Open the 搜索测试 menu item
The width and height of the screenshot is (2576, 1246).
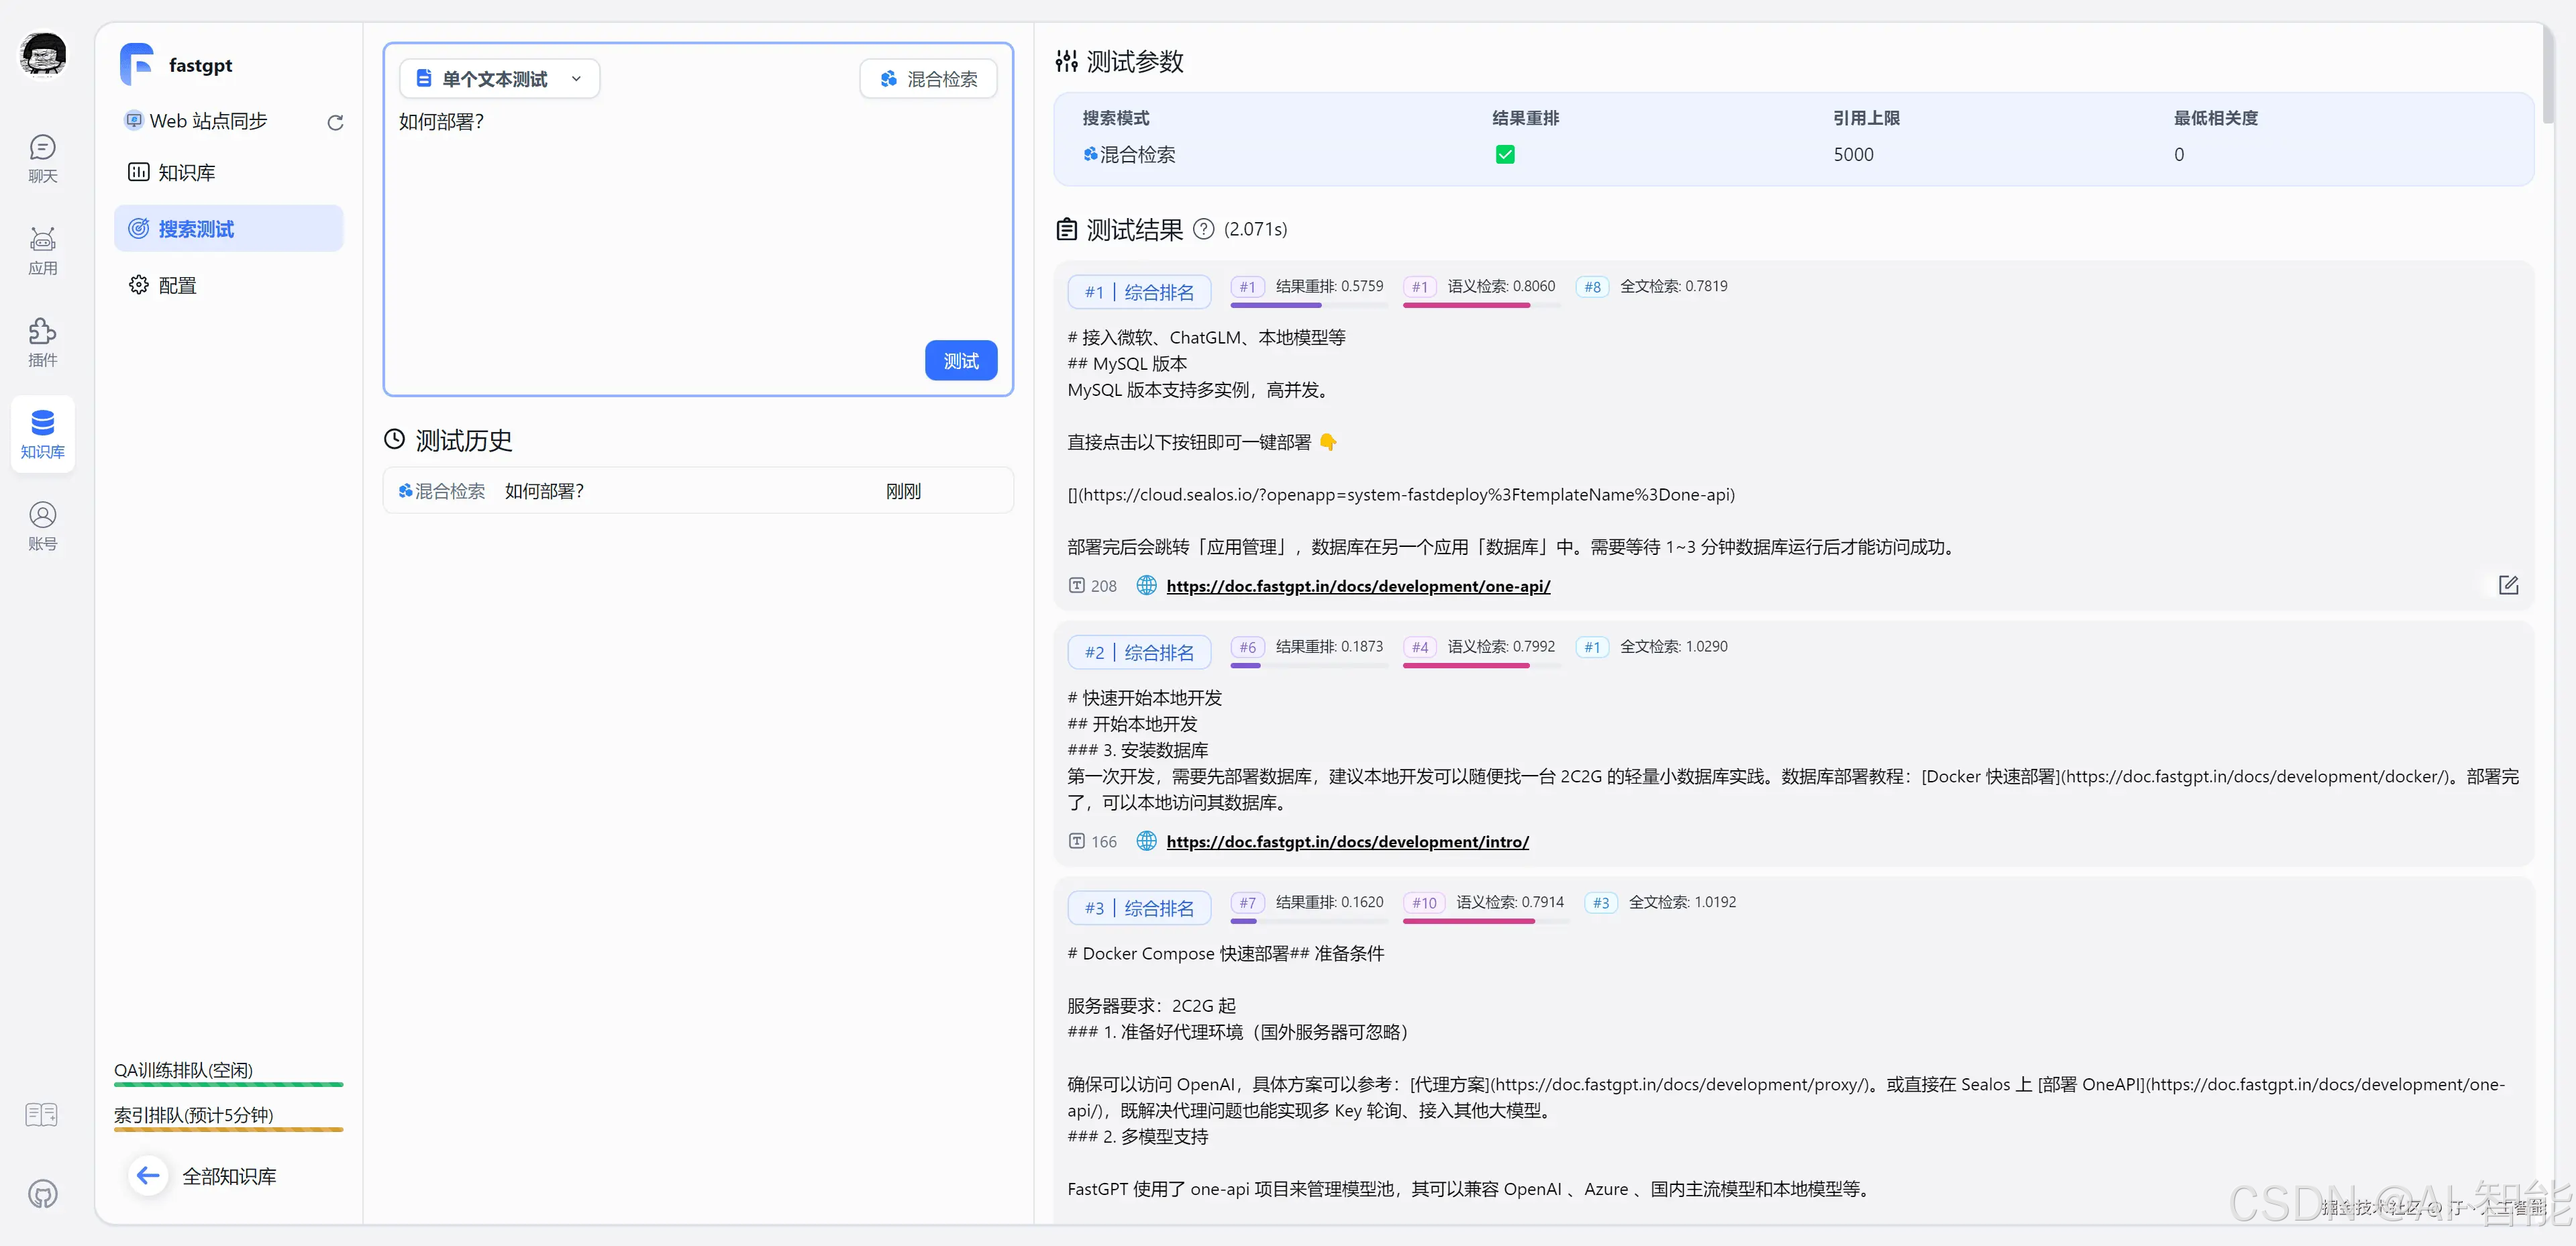[x=196, y=229]
